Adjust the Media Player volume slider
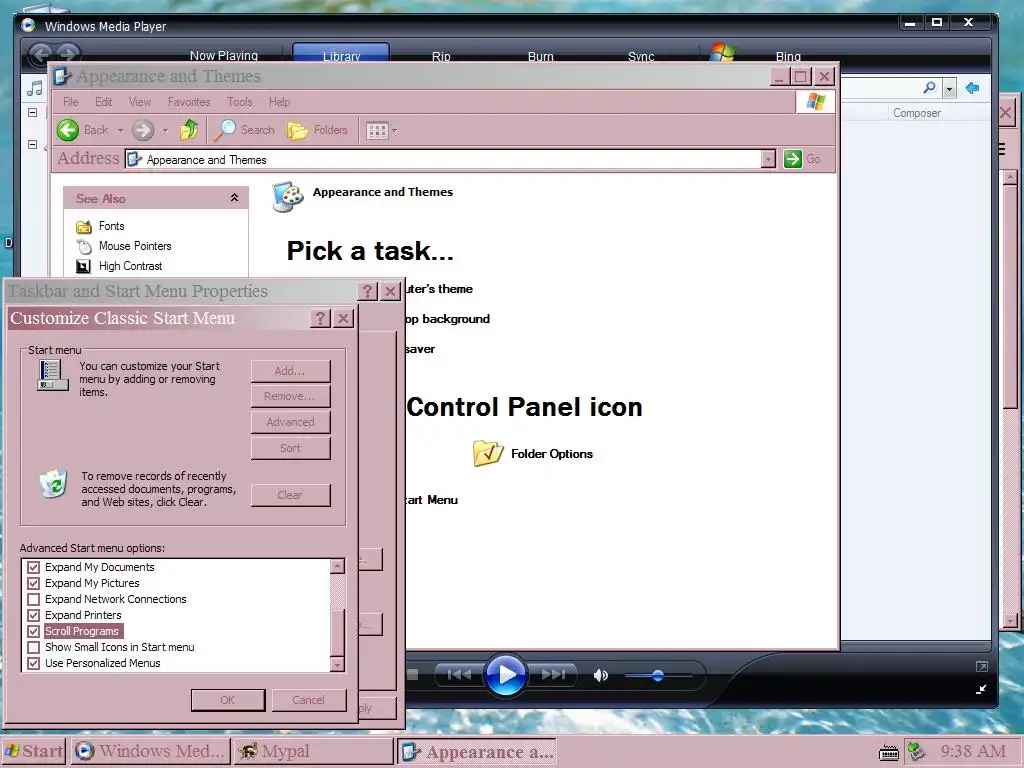Image resolution: width=1024 pixels, height=768 pixels. [x=658, y=675]
